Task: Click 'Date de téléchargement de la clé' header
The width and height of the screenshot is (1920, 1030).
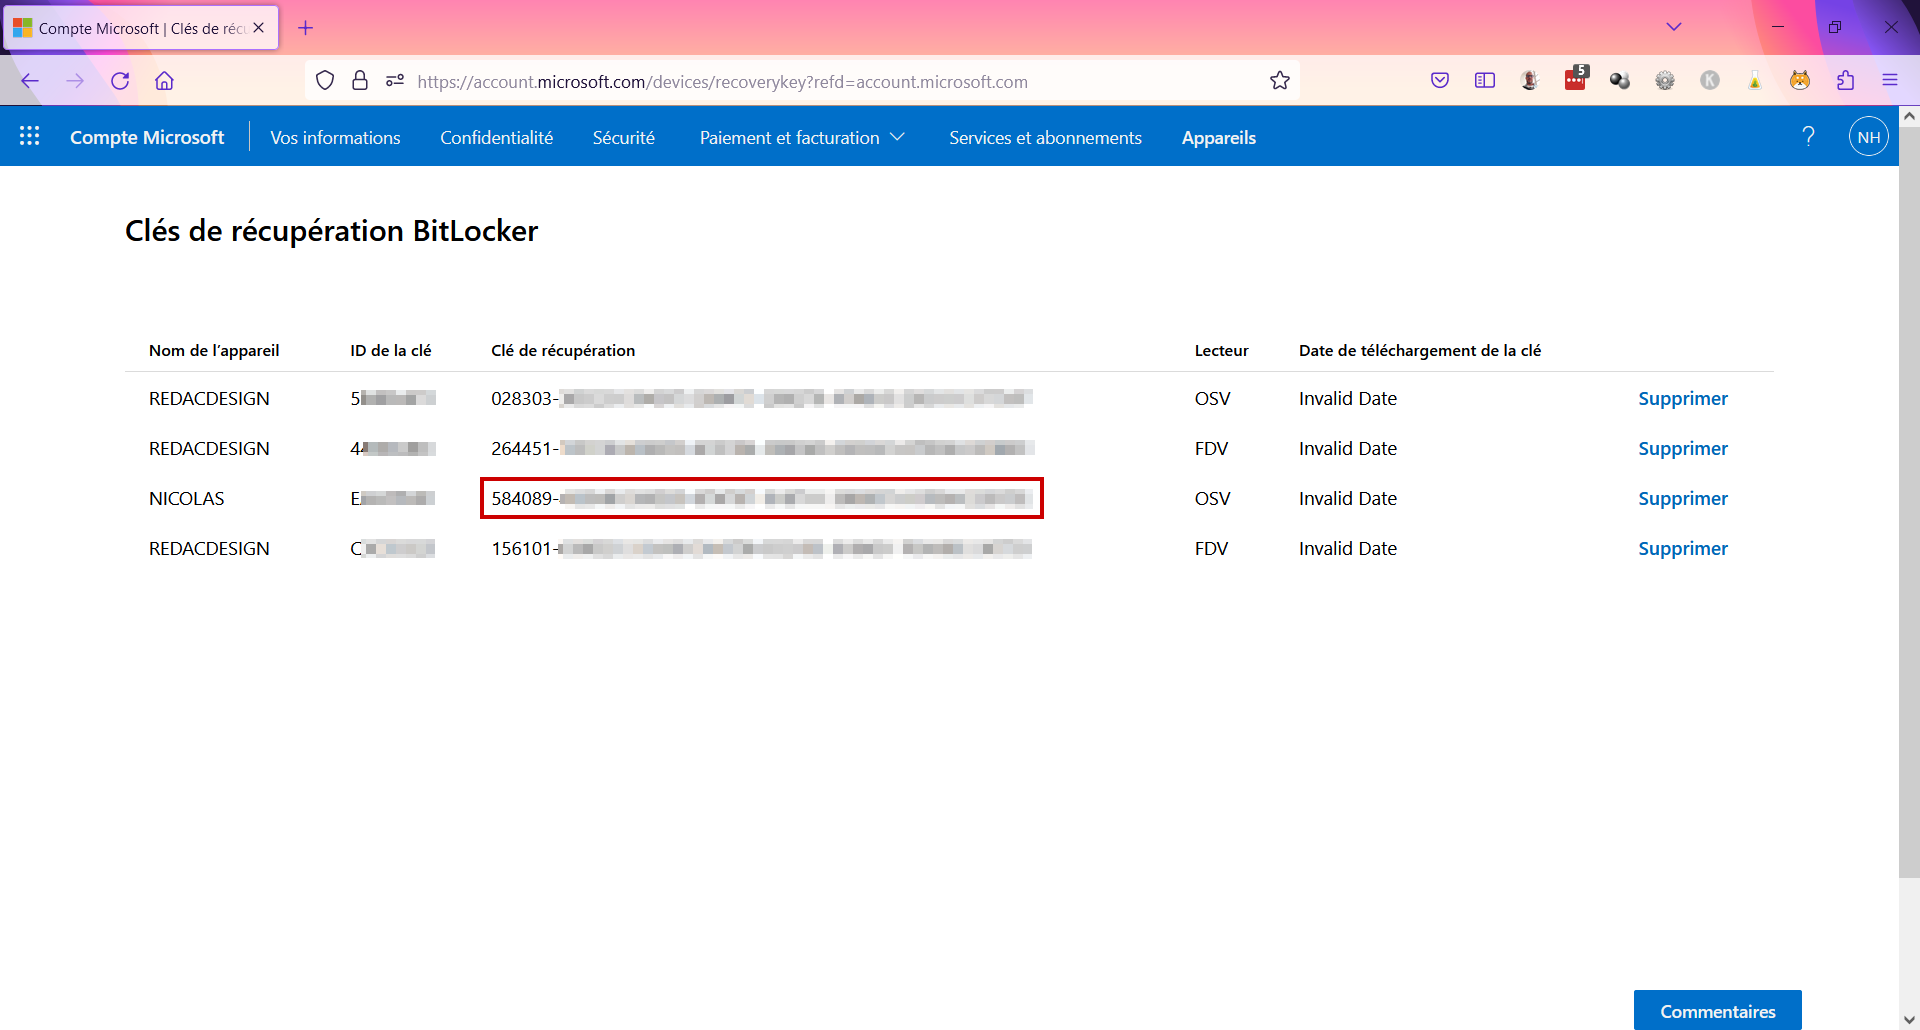Action: [1420, 350]
